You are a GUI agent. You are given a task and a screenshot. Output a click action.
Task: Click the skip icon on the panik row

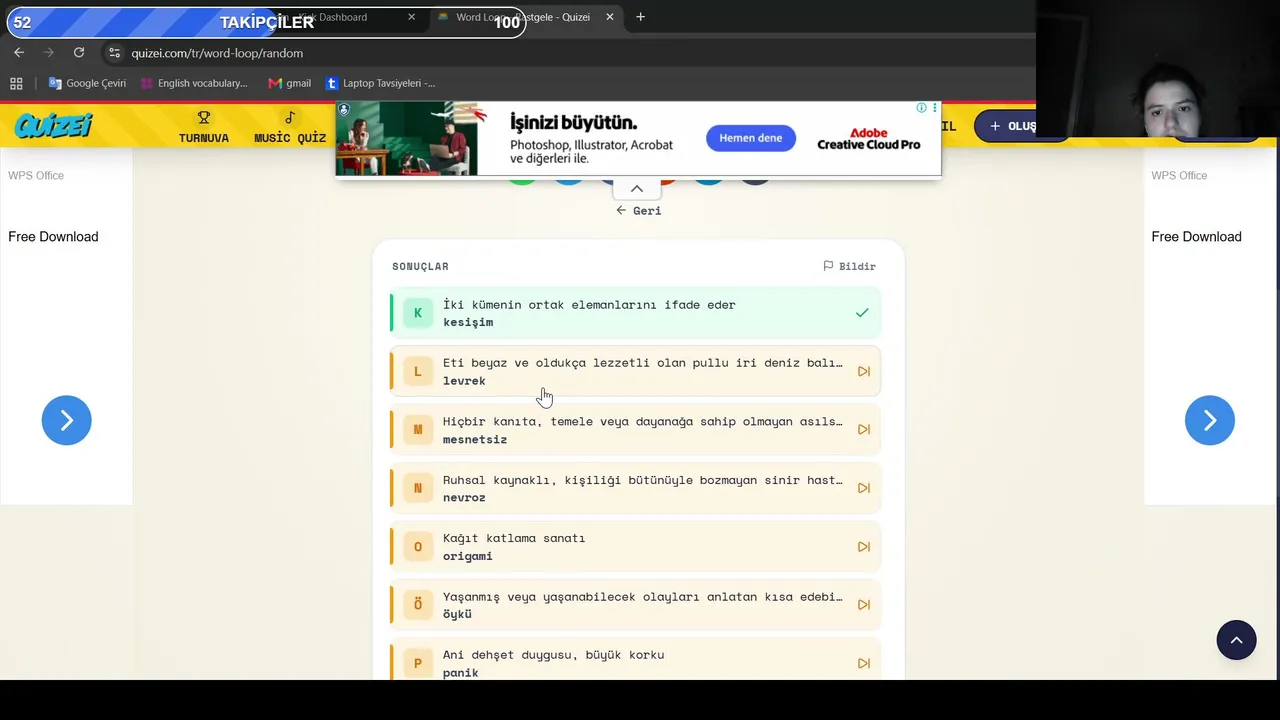(x=864, y=663)
